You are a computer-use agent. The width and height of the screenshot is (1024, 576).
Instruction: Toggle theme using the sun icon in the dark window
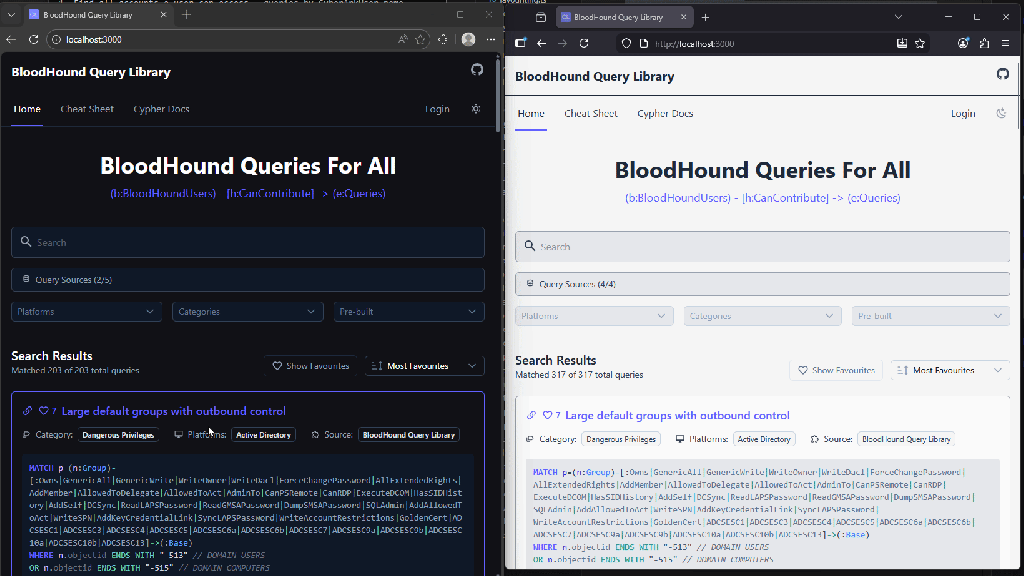pos(476,109)
